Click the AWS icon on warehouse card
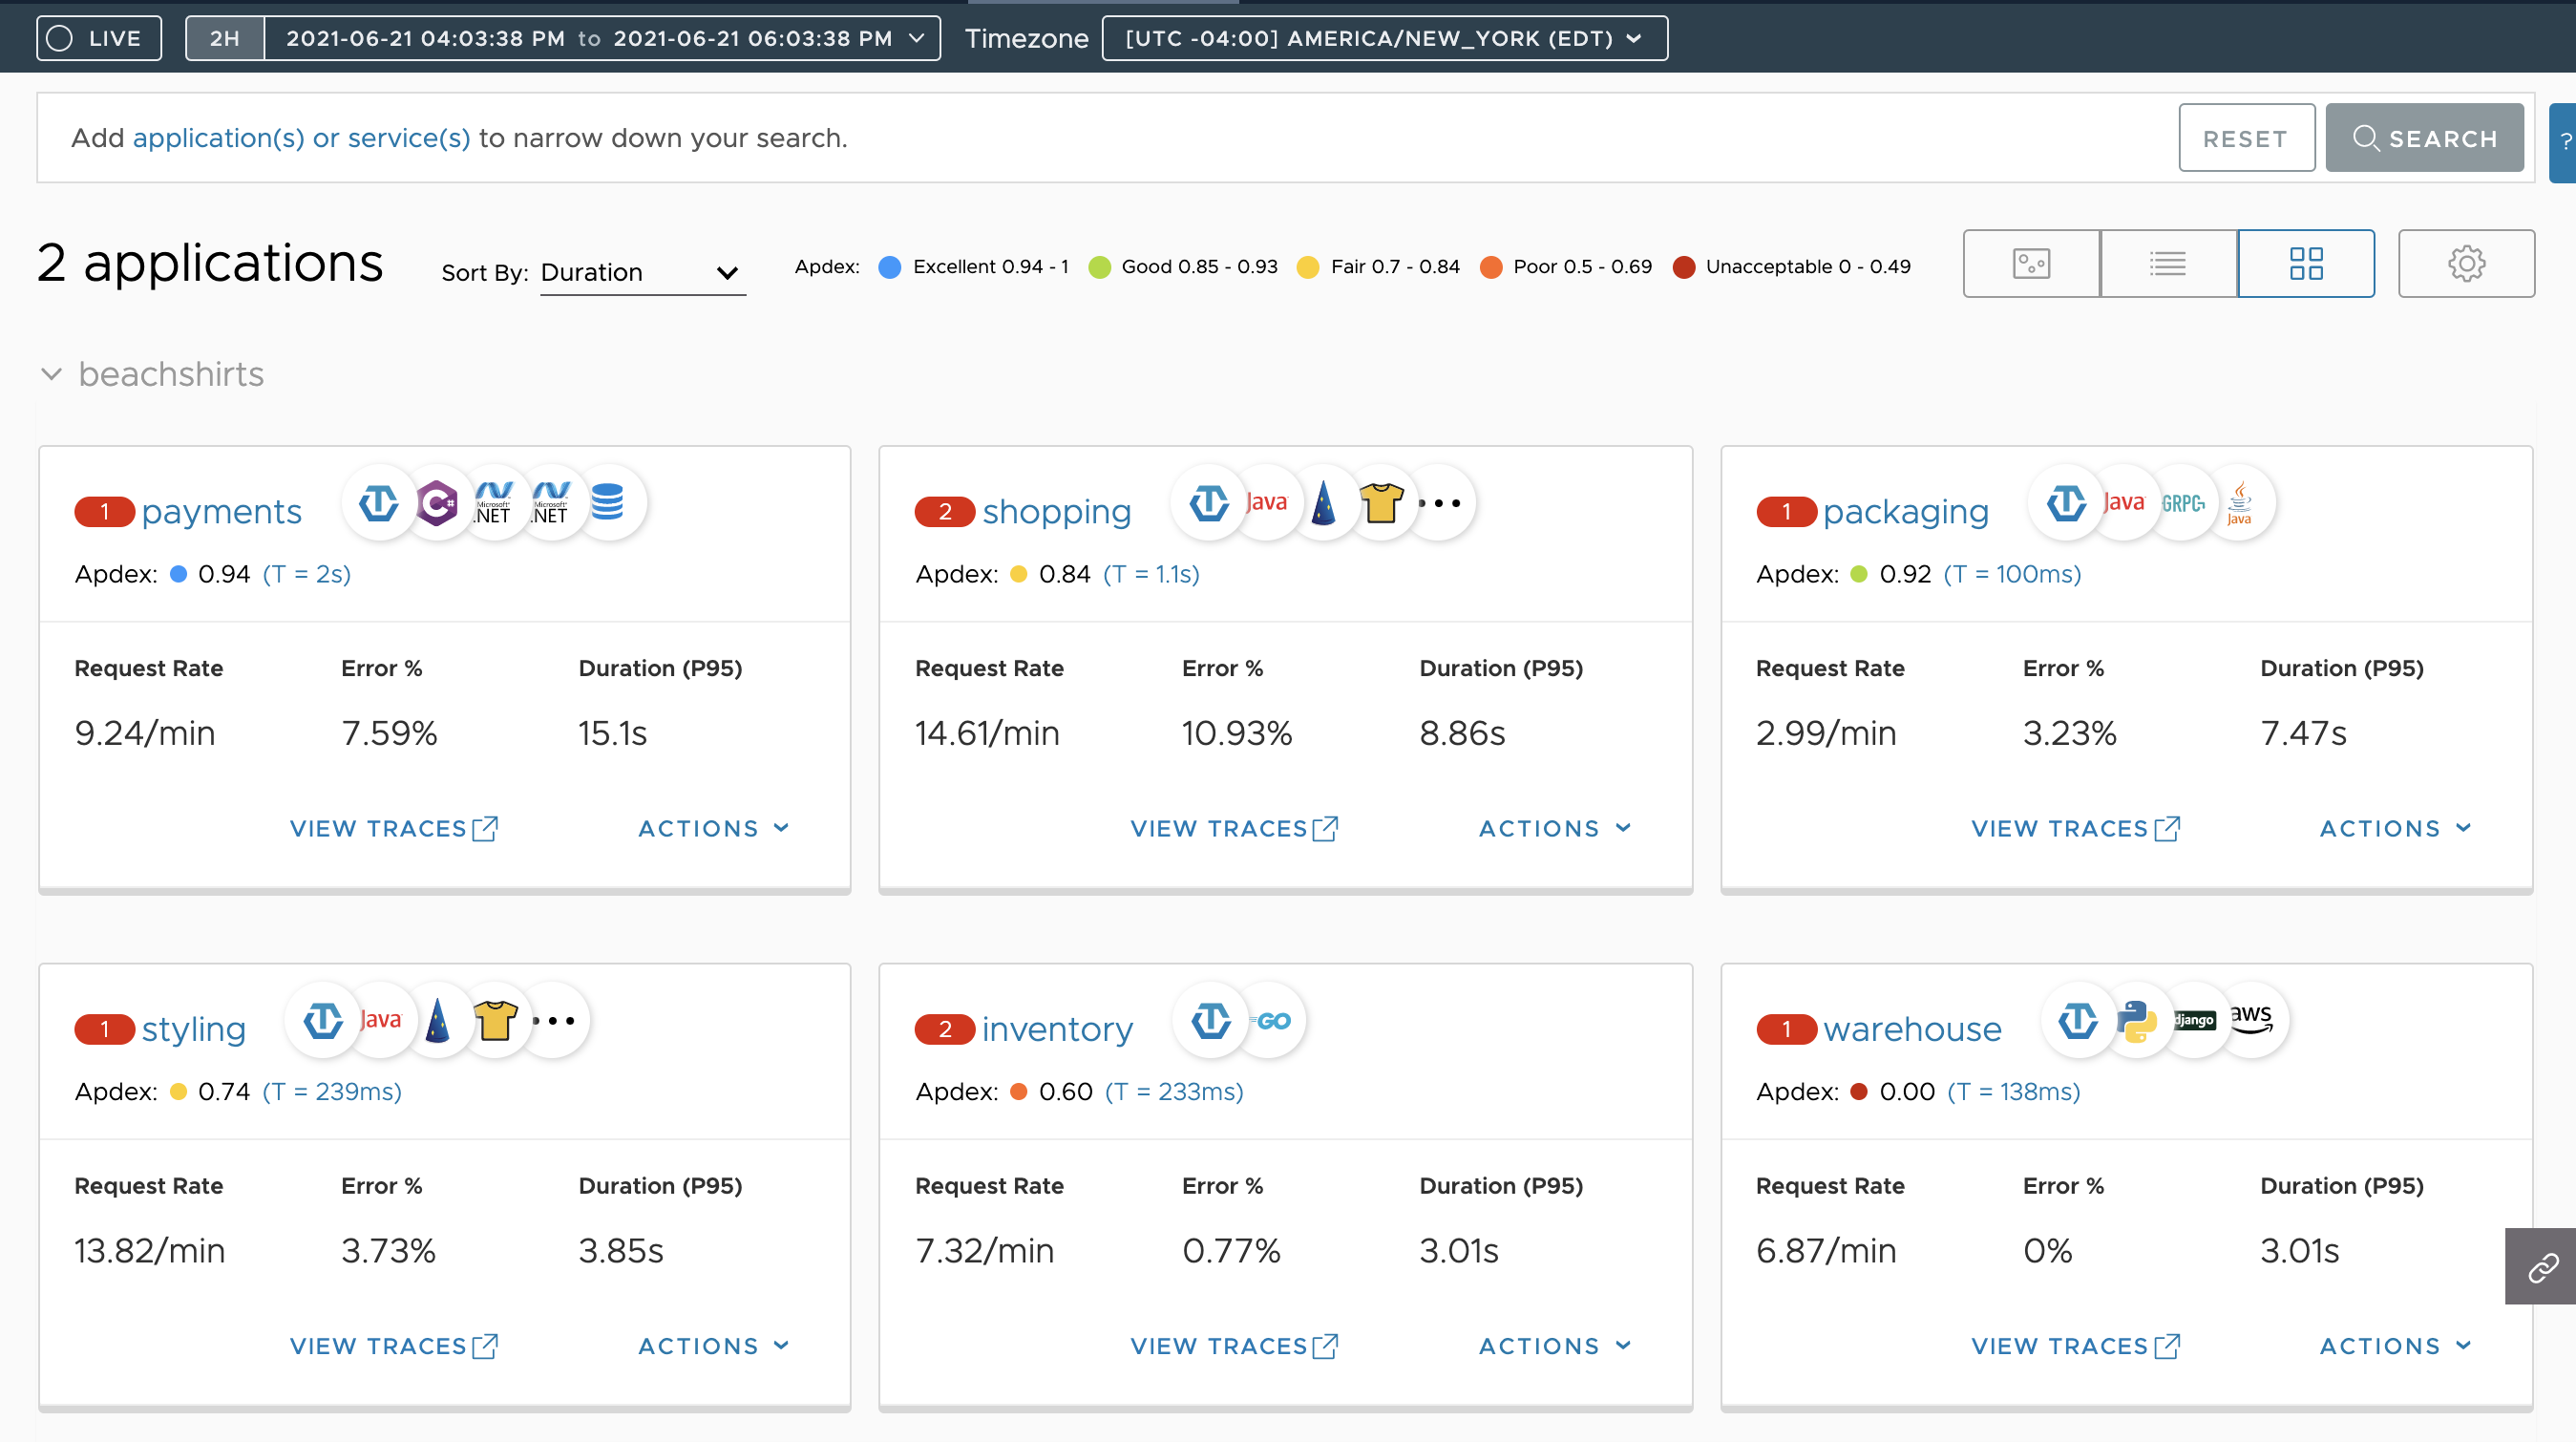The image size is (2576, 1442). point(2252,1021)
